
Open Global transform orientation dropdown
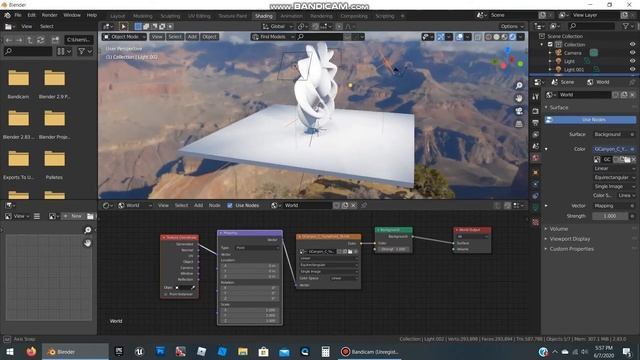click(x=277, y=26)
